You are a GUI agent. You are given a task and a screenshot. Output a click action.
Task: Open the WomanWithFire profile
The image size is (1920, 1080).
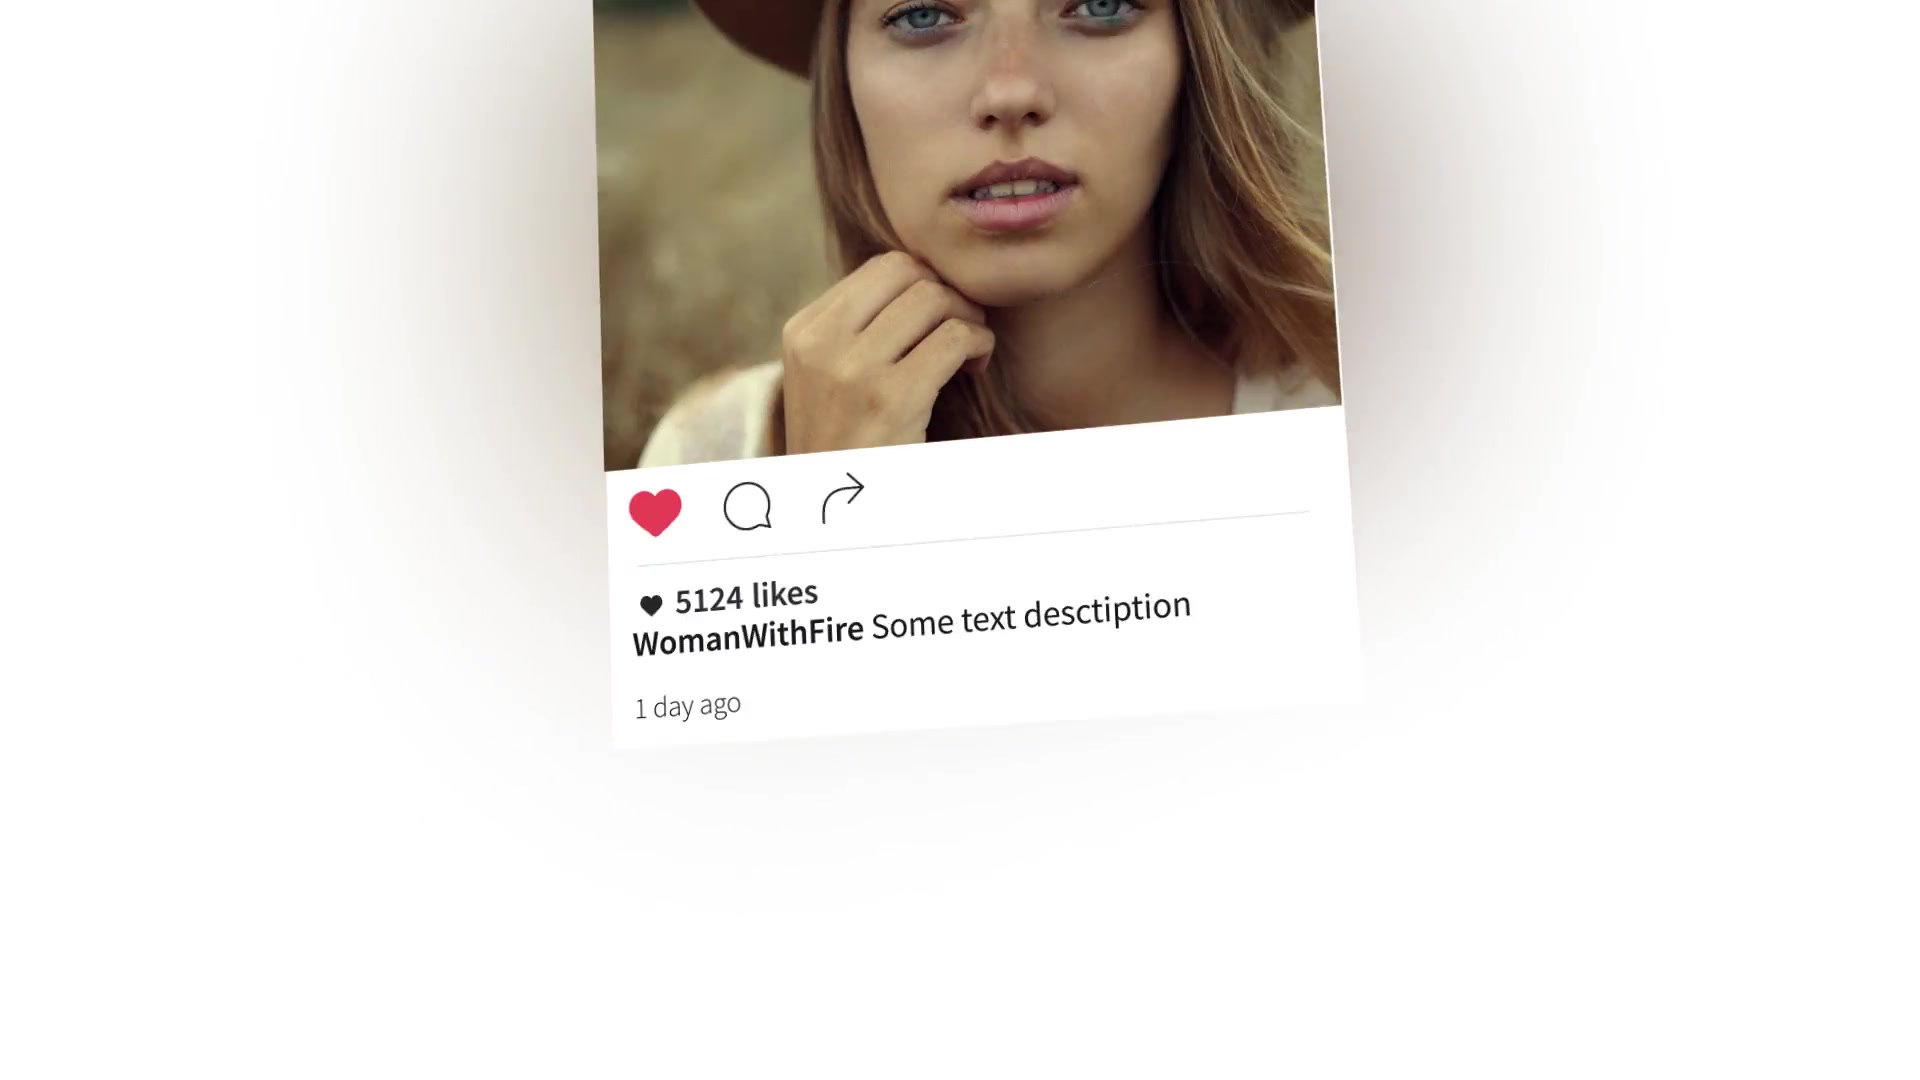tap(748, 635)
